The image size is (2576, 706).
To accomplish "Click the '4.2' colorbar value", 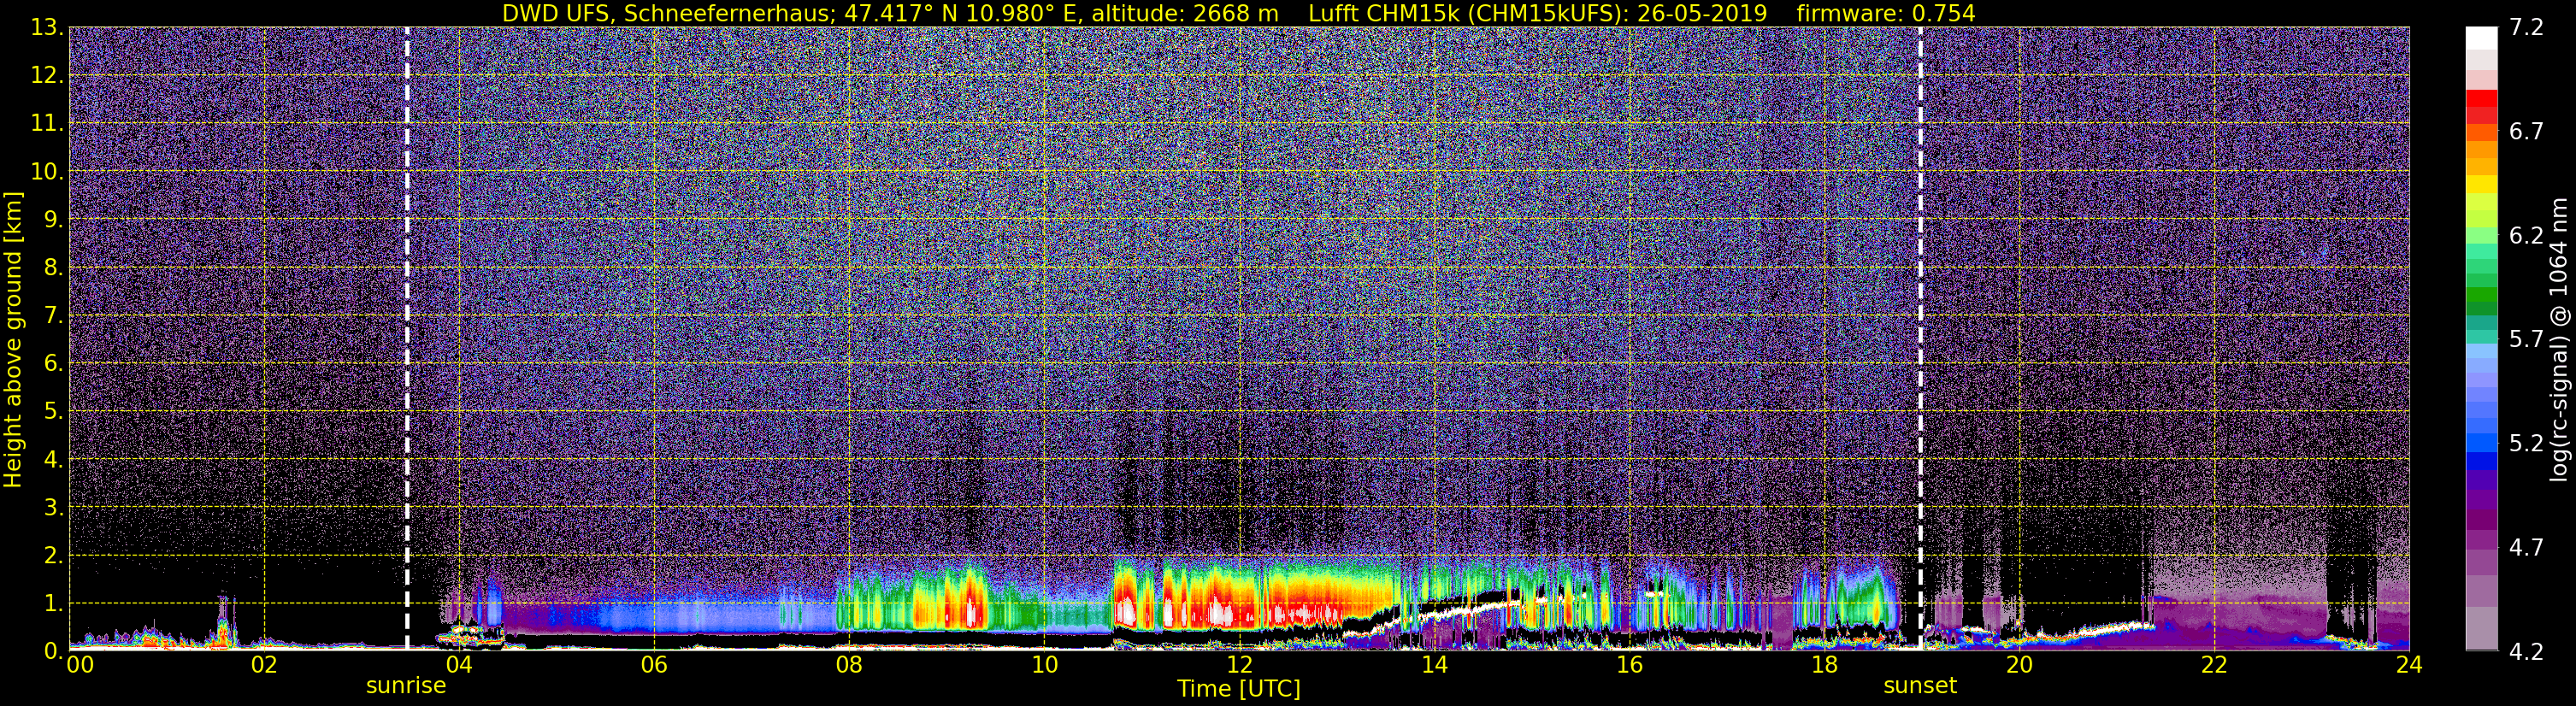I will pos(2526,652).
